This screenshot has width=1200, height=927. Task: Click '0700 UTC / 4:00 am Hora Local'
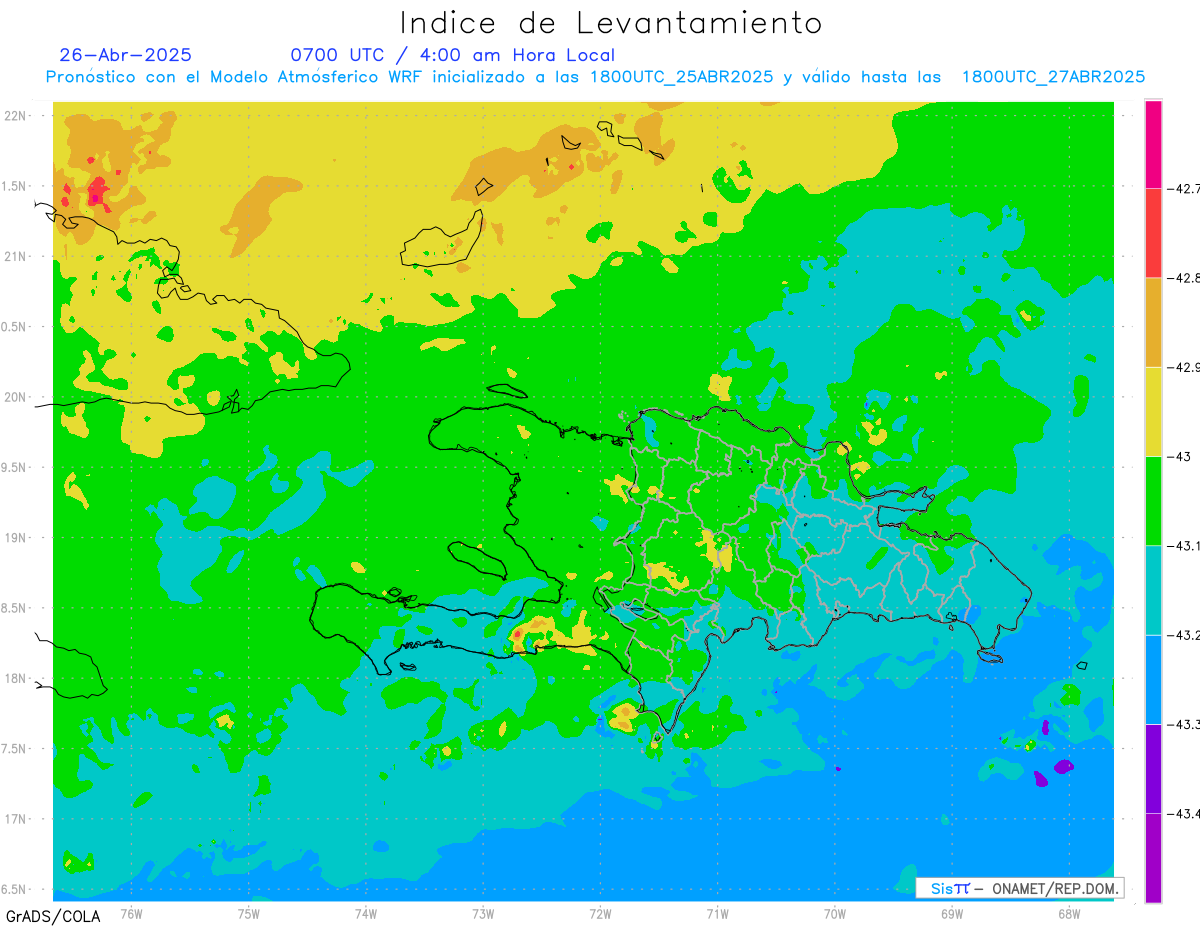point(453,55)
